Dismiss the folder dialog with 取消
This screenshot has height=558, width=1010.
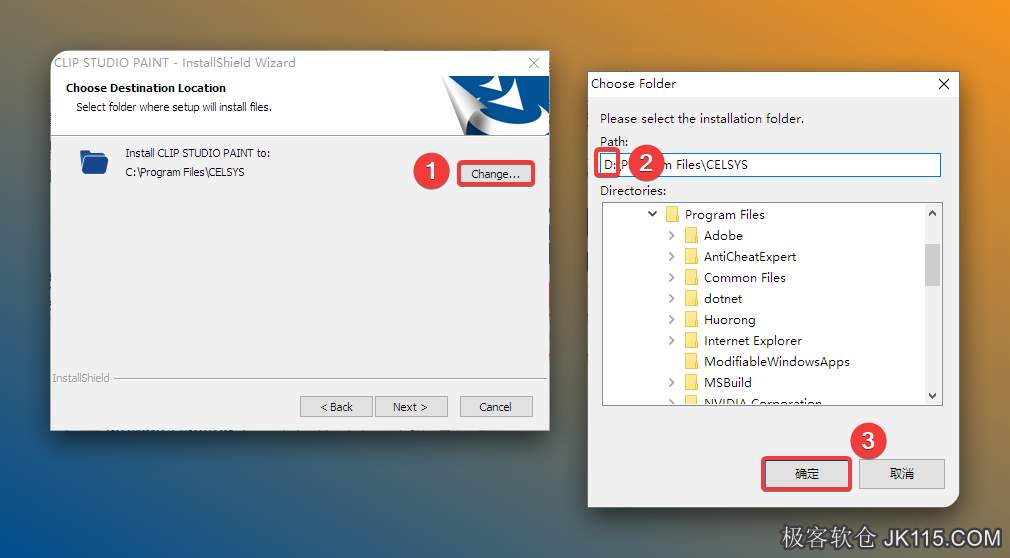[x=902, y=474]
